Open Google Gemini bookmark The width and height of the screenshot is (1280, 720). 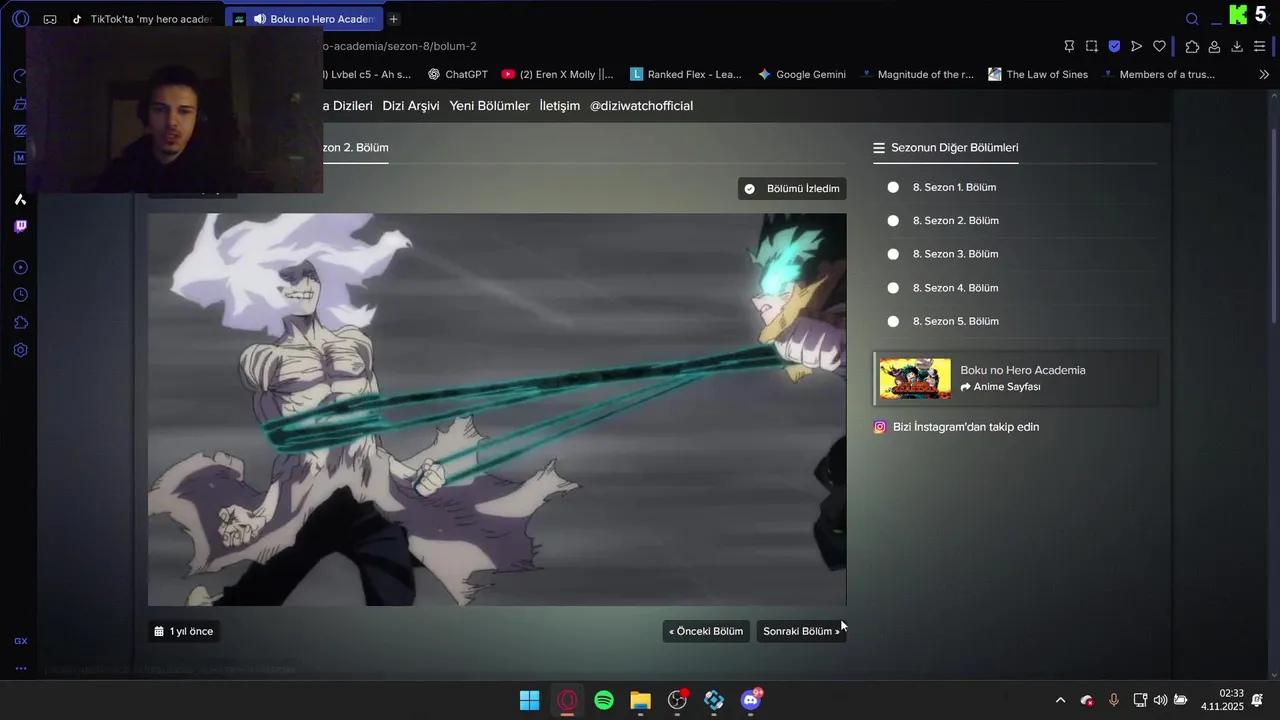coord(802,74)
